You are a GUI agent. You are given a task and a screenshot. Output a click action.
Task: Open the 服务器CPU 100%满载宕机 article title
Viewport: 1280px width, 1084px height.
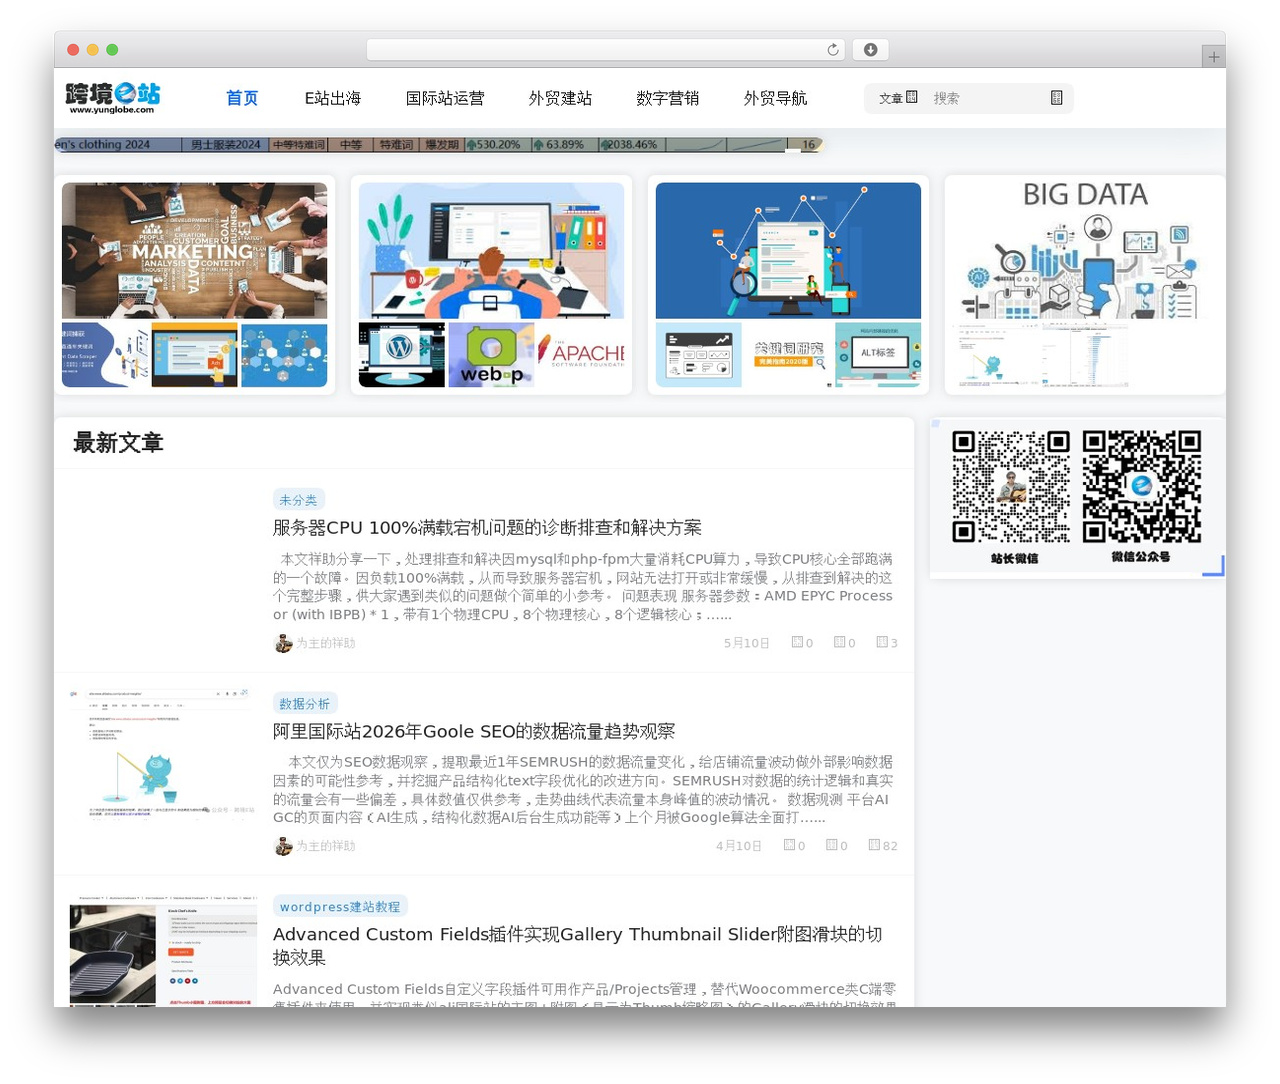(x=487, y=528)
